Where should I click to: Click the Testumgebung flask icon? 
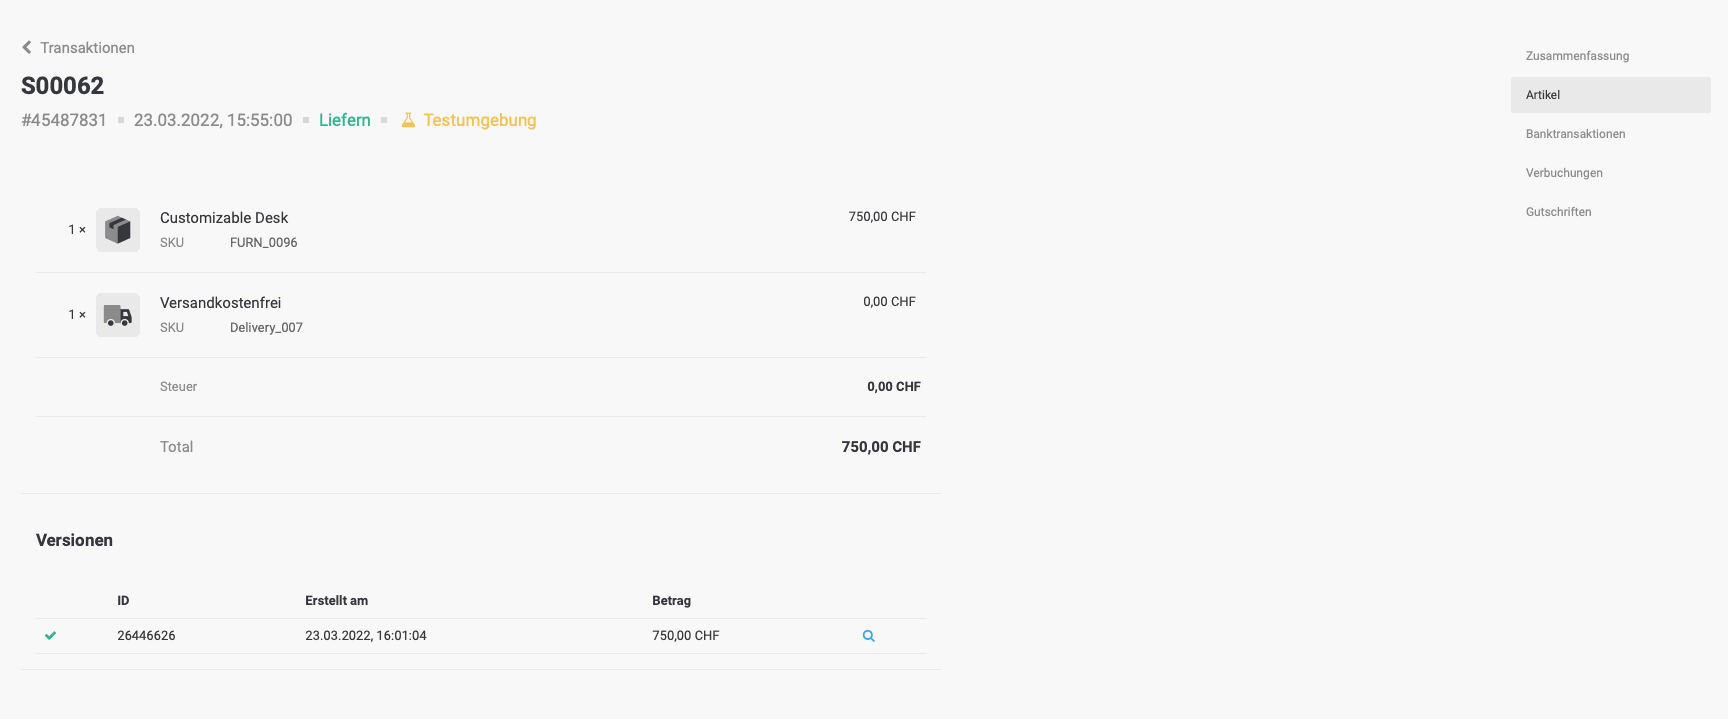click(408, 120)
